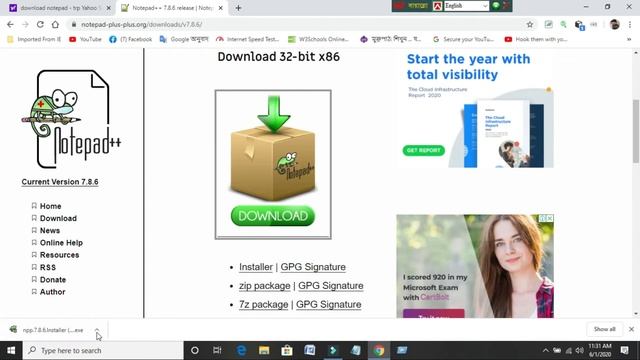Viewport: 640px width, 360px height.
Task: Open the browser Home page icon
Action: point(55,24)
